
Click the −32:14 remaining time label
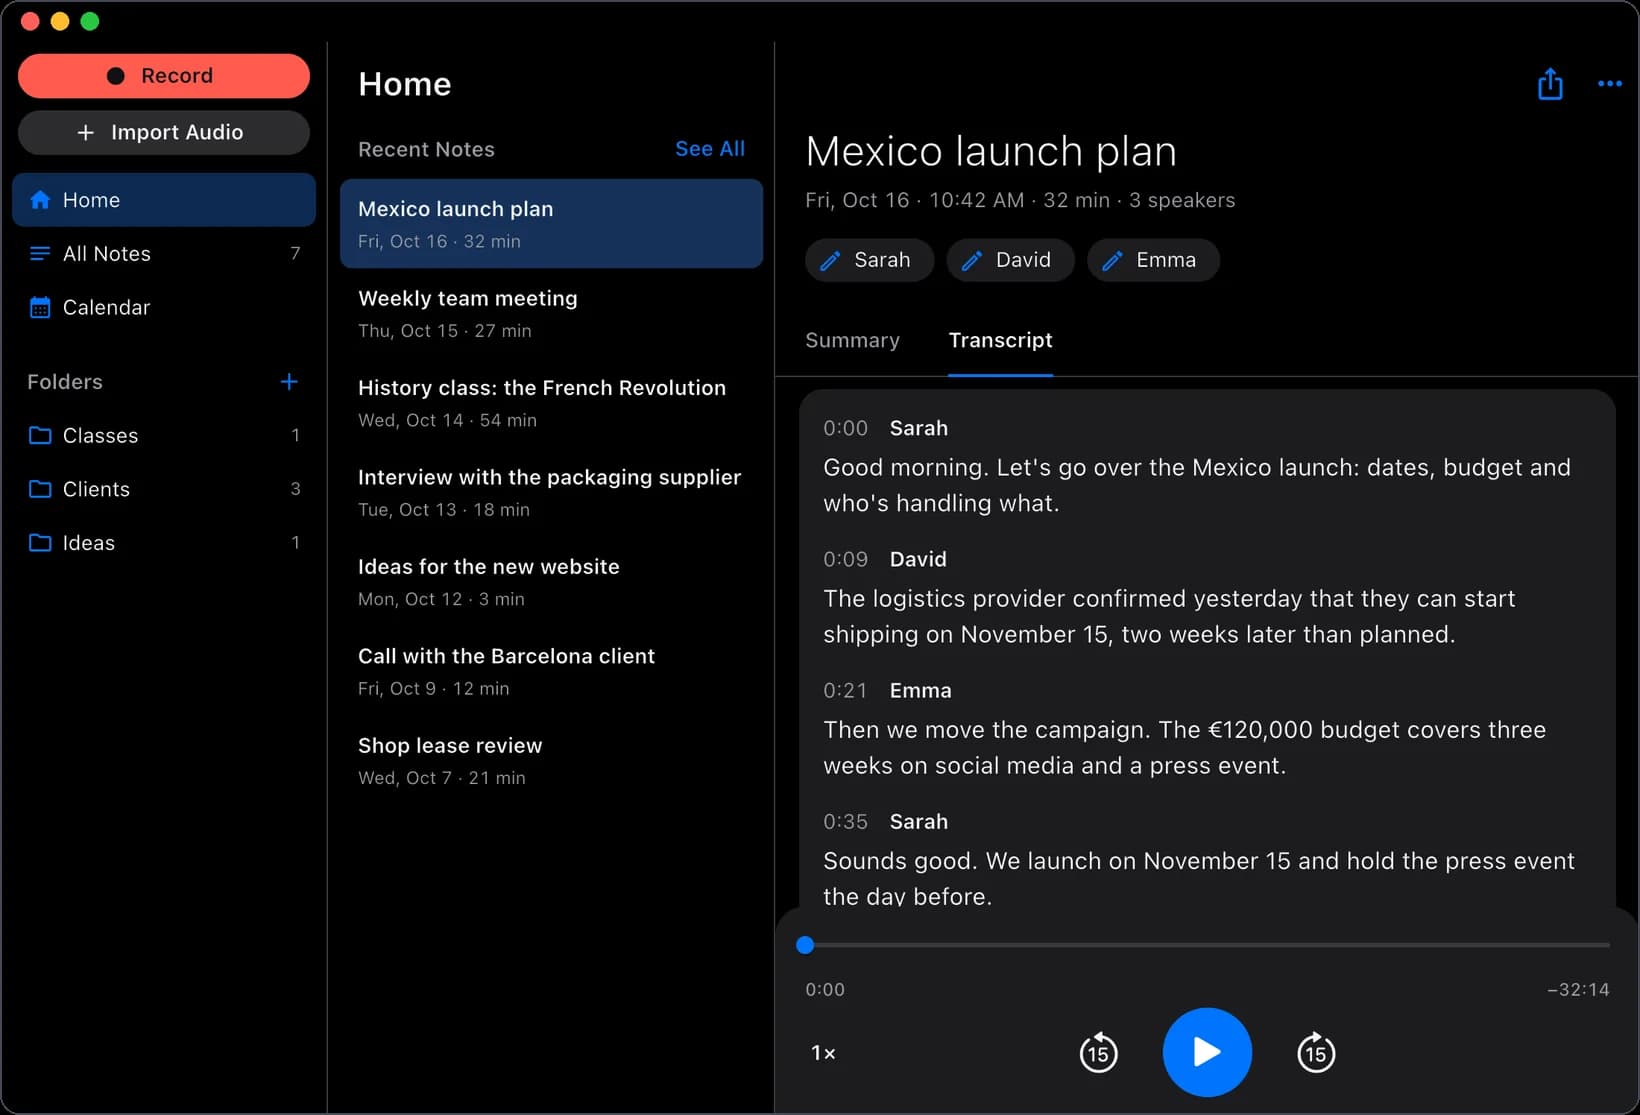(1578, 989)
